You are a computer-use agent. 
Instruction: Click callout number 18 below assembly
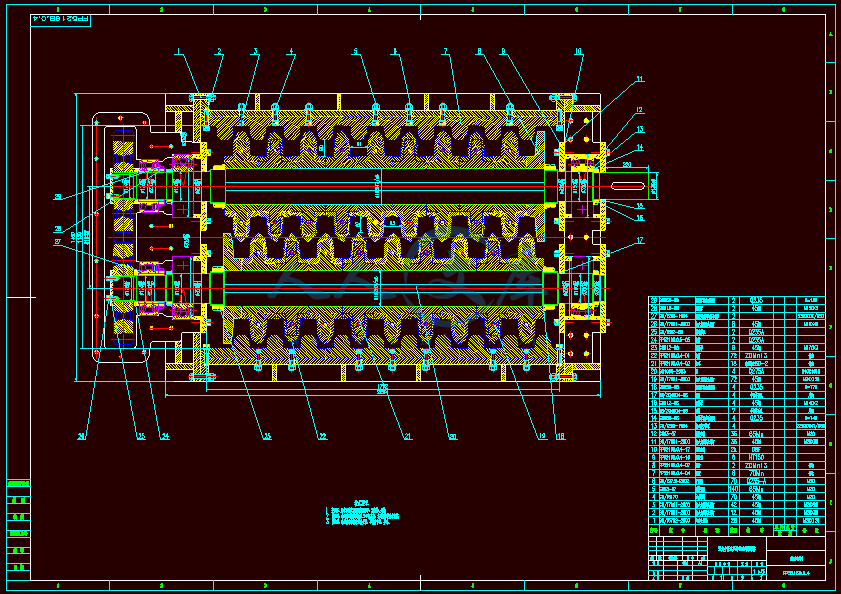[560, 436]
